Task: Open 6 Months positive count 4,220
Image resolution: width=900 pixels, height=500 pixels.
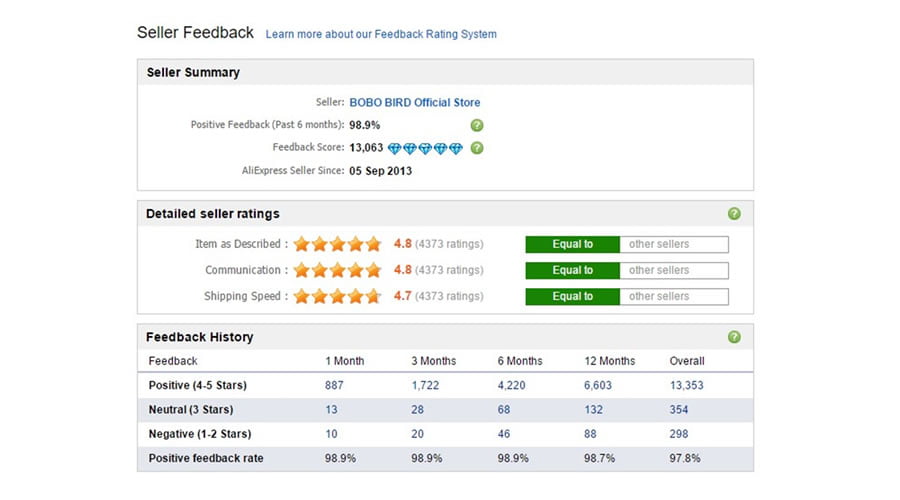Action: (511, 385)
